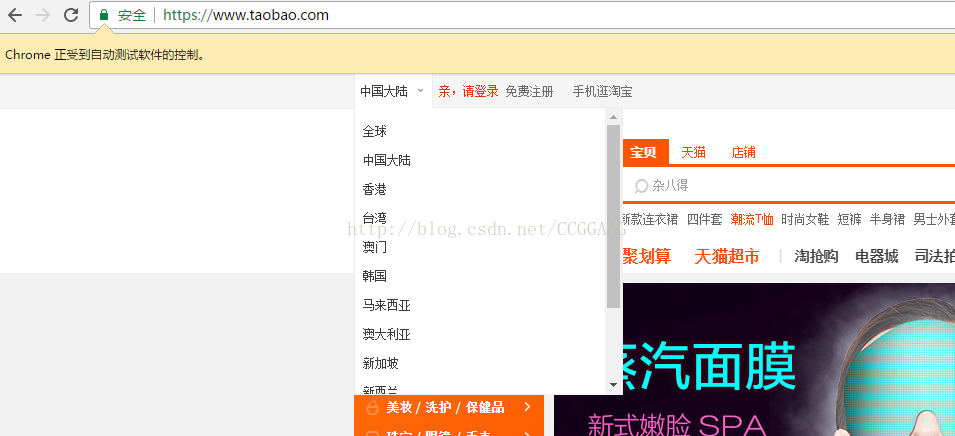Image resolution: width=955 pixels, height=436 pixels.
Task: Click the browser forward arrow
Action: click(43, 15)
